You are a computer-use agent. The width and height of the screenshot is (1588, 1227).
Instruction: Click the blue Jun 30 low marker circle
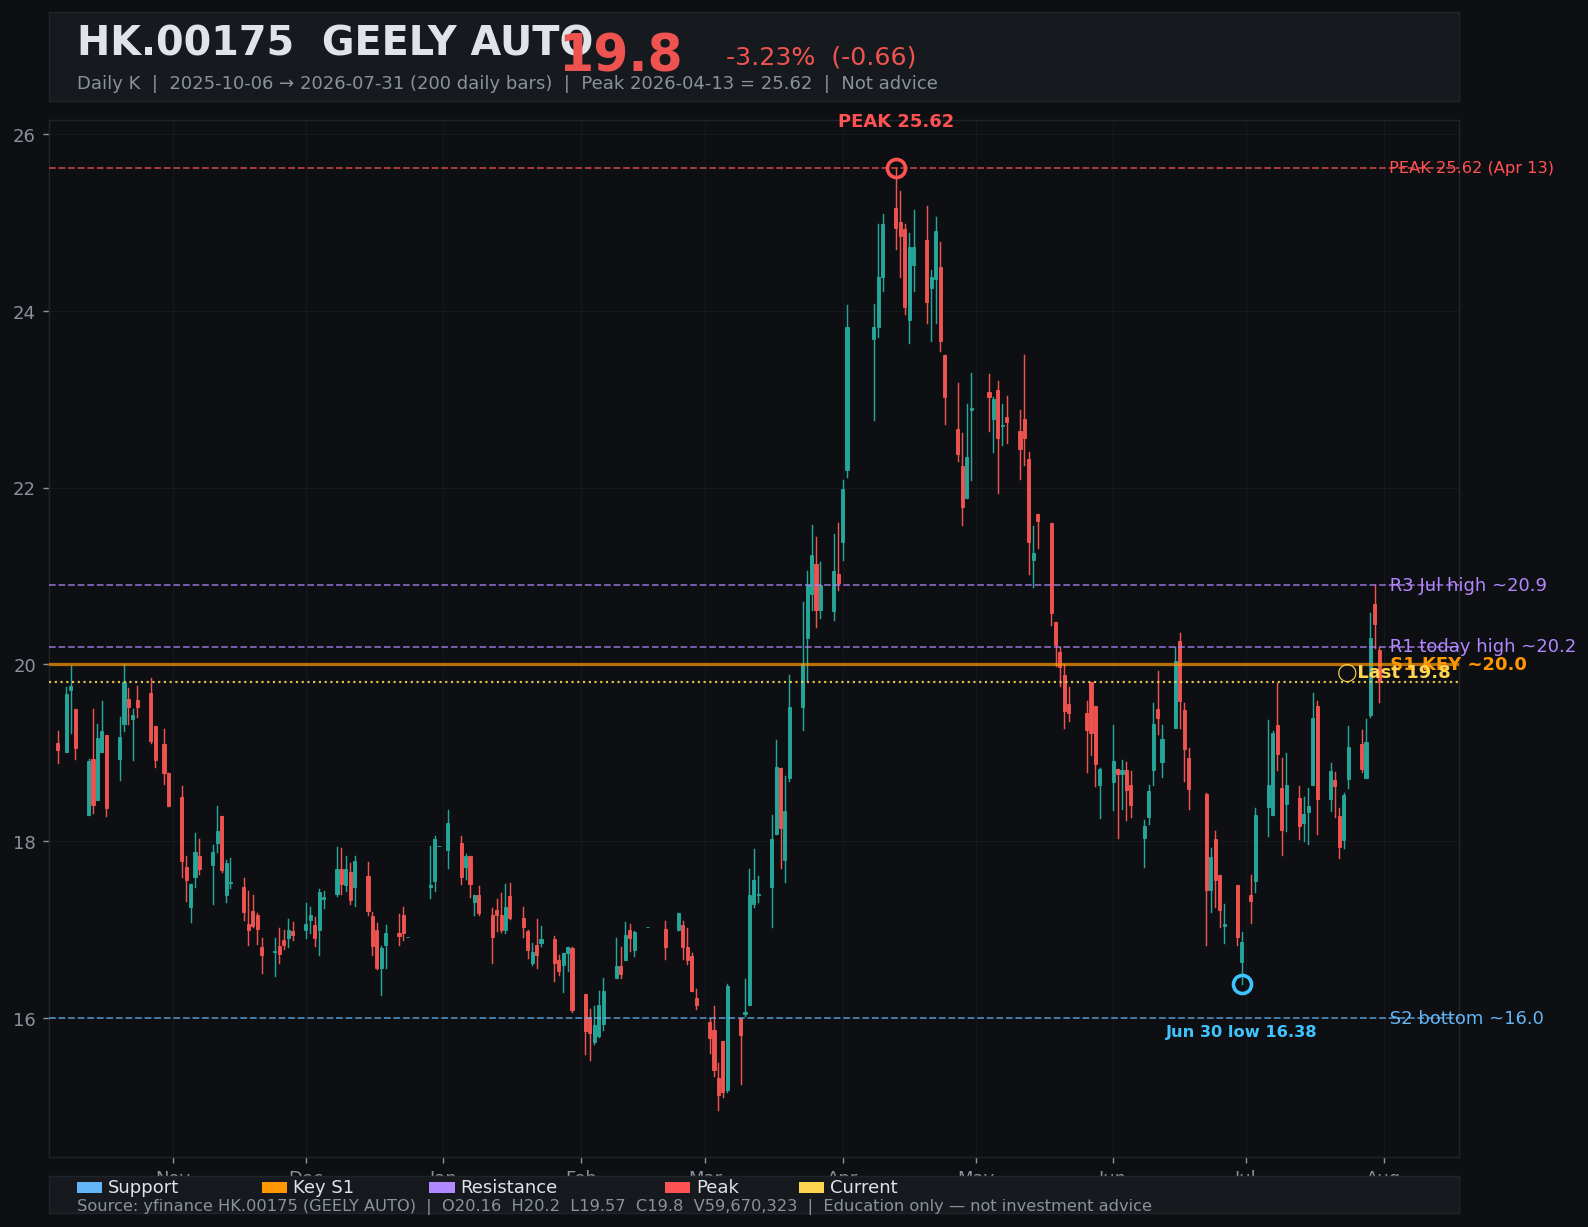(x=1242, y=984)
